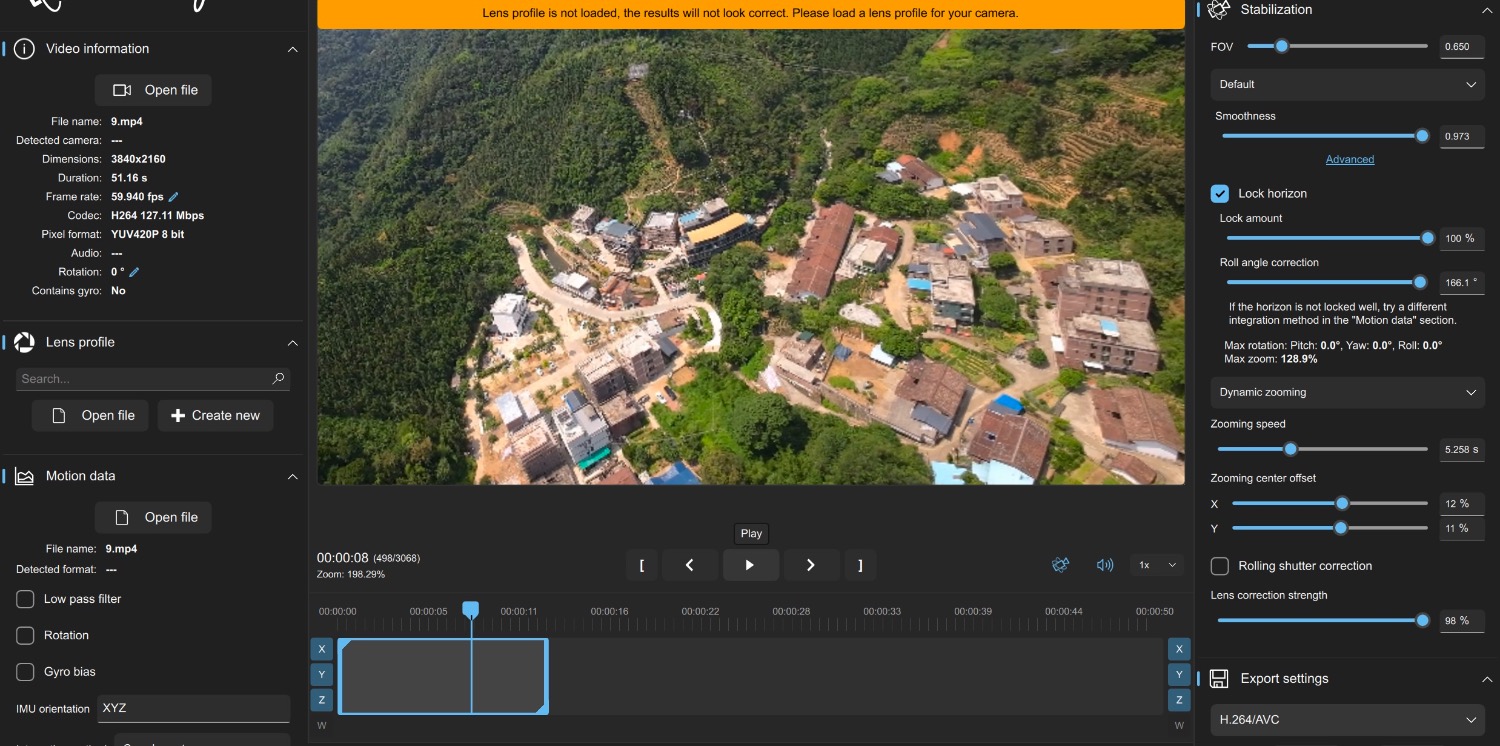Open Advanced smoothness link
Image resolution: width=1500 pixels, height=746 pixels.
[x=1350, y=160]
